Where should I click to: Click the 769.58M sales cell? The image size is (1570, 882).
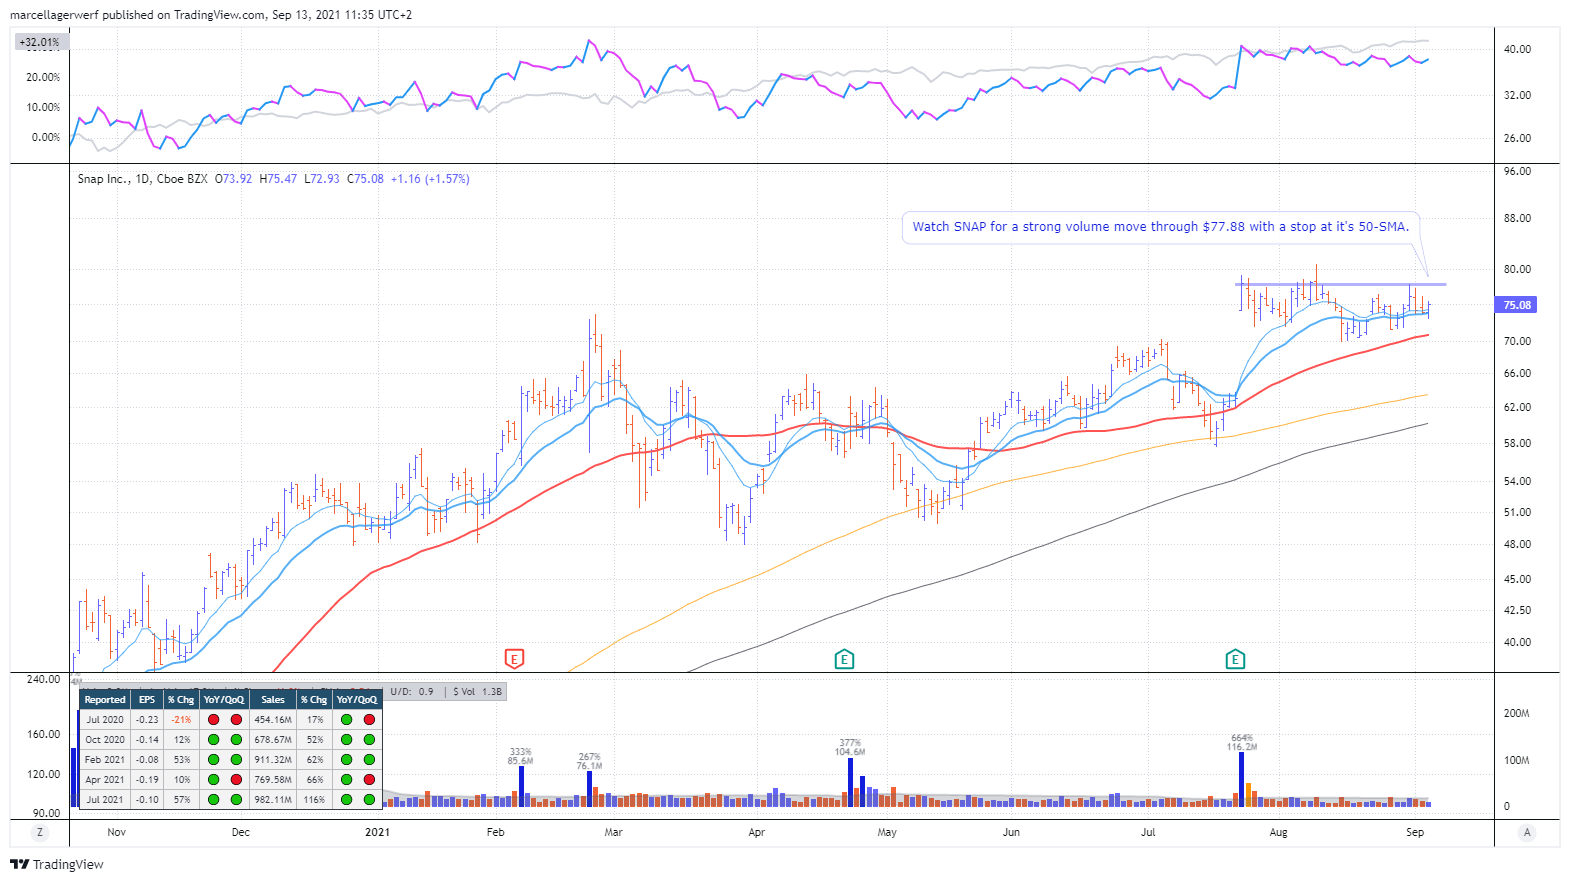point(273,780)
